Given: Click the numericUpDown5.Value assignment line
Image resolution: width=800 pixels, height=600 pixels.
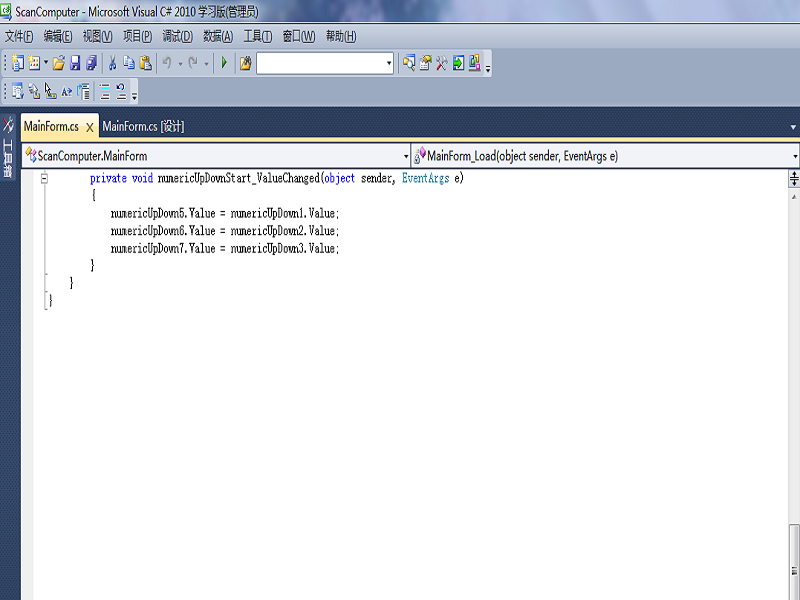Looking at the screenshot, I should point(224,213).
